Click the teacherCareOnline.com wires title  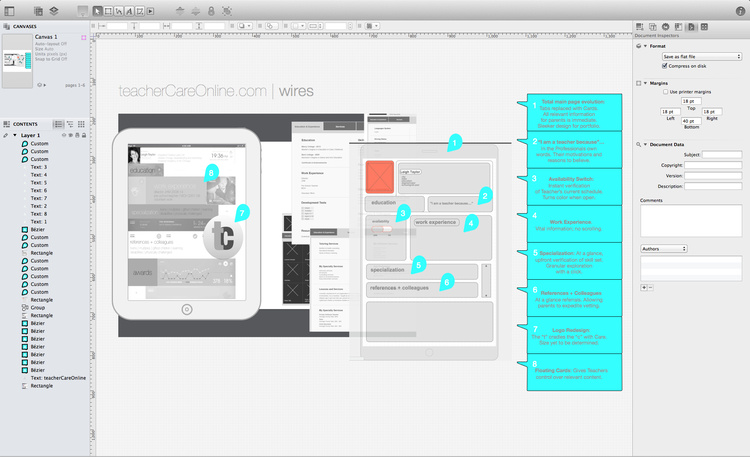click(216, 91)
